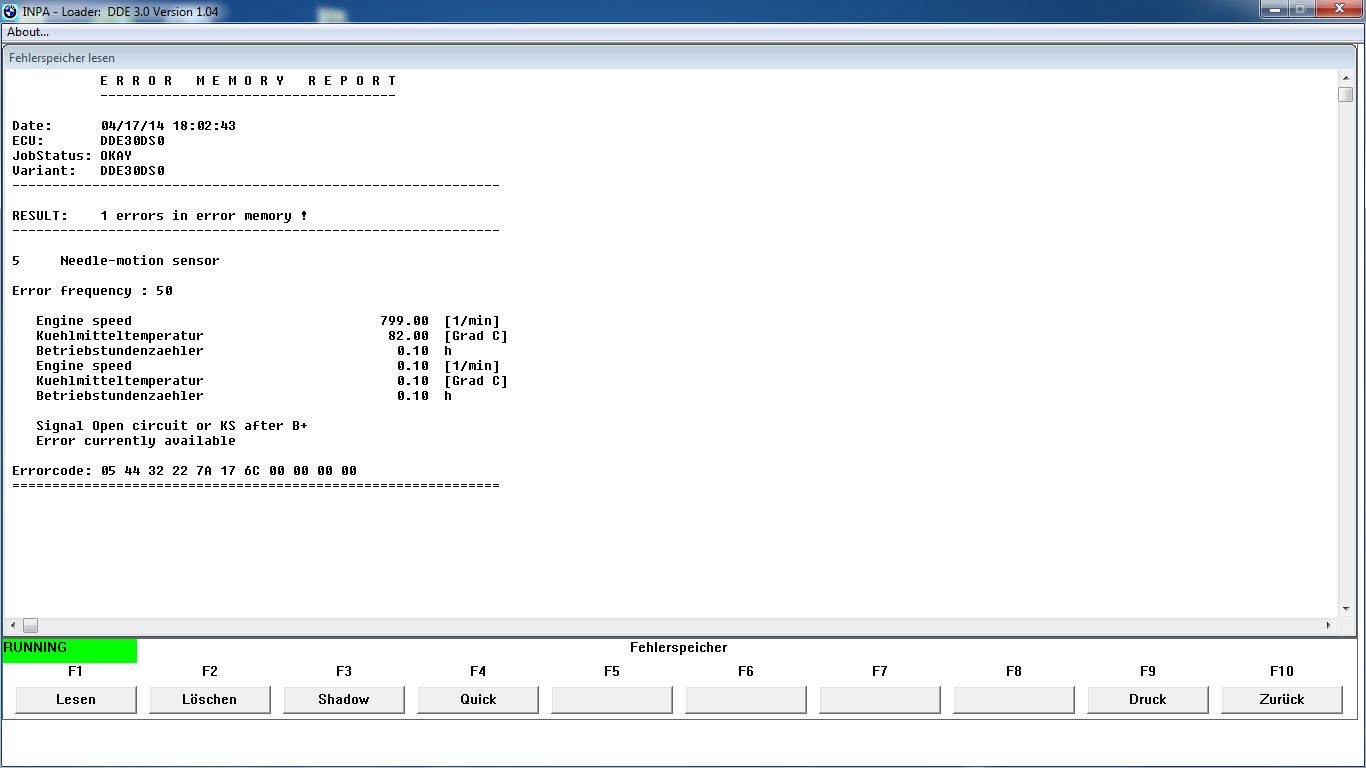Click the blank button under F6

[746, 700]
